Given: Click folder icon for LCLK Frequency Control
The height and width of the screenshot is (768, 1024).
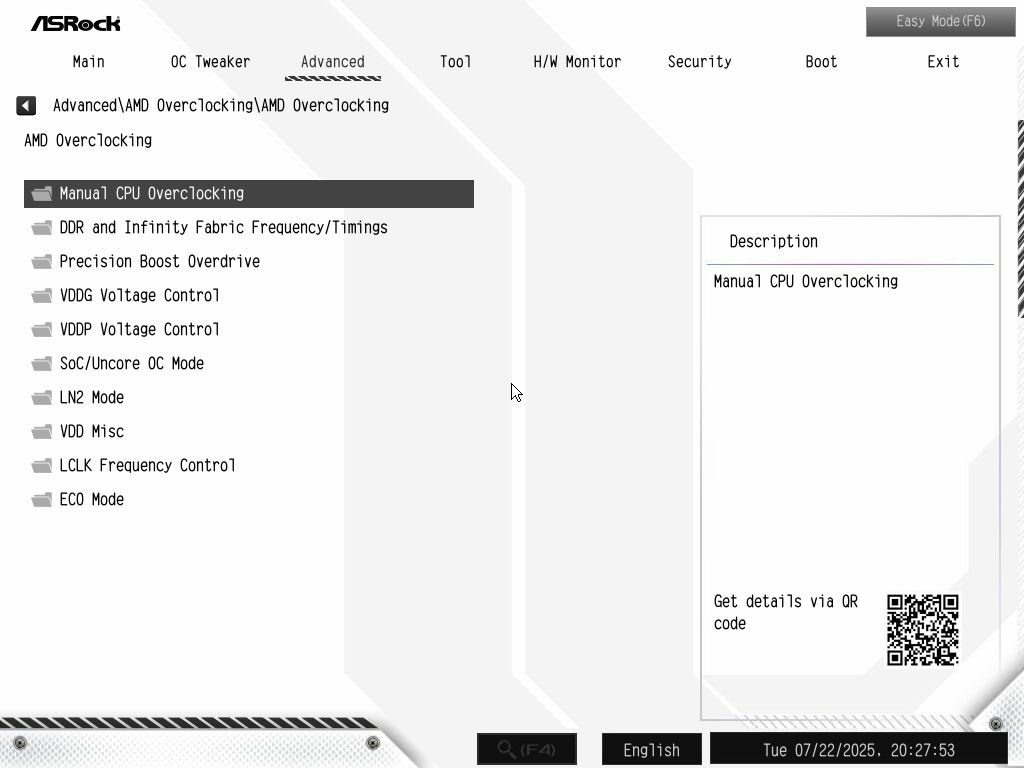Looking at the screenshot, I should click(42, 465).
